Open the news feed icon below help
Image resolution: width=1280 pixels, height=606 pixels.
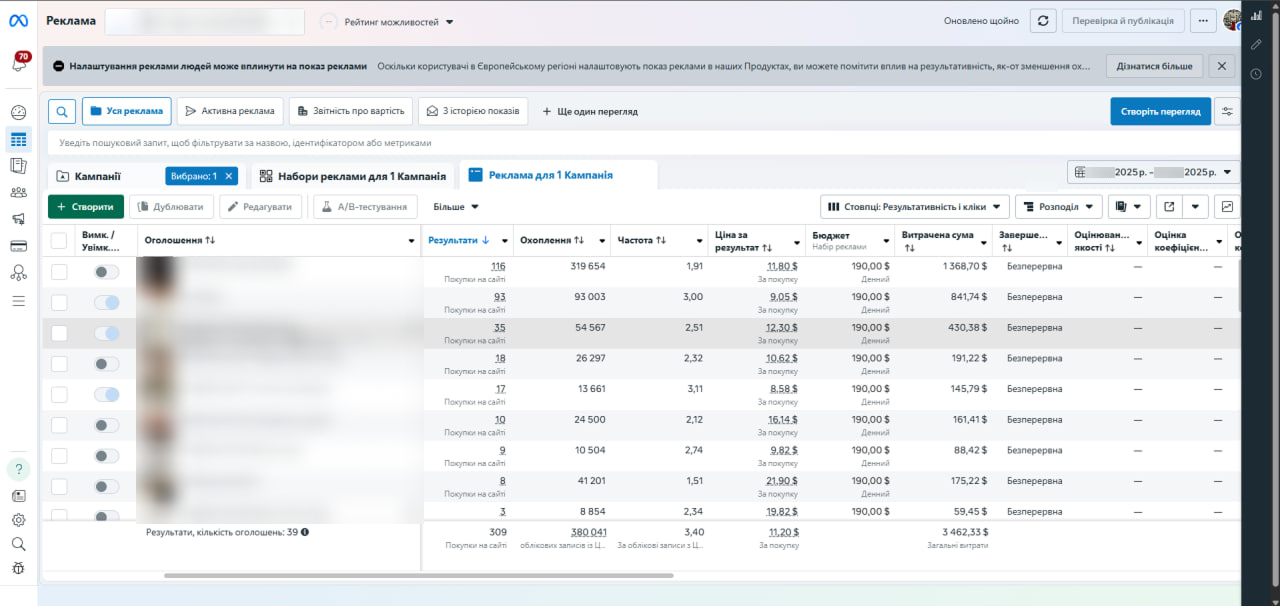pyautogui.click(x=18, y=495)
